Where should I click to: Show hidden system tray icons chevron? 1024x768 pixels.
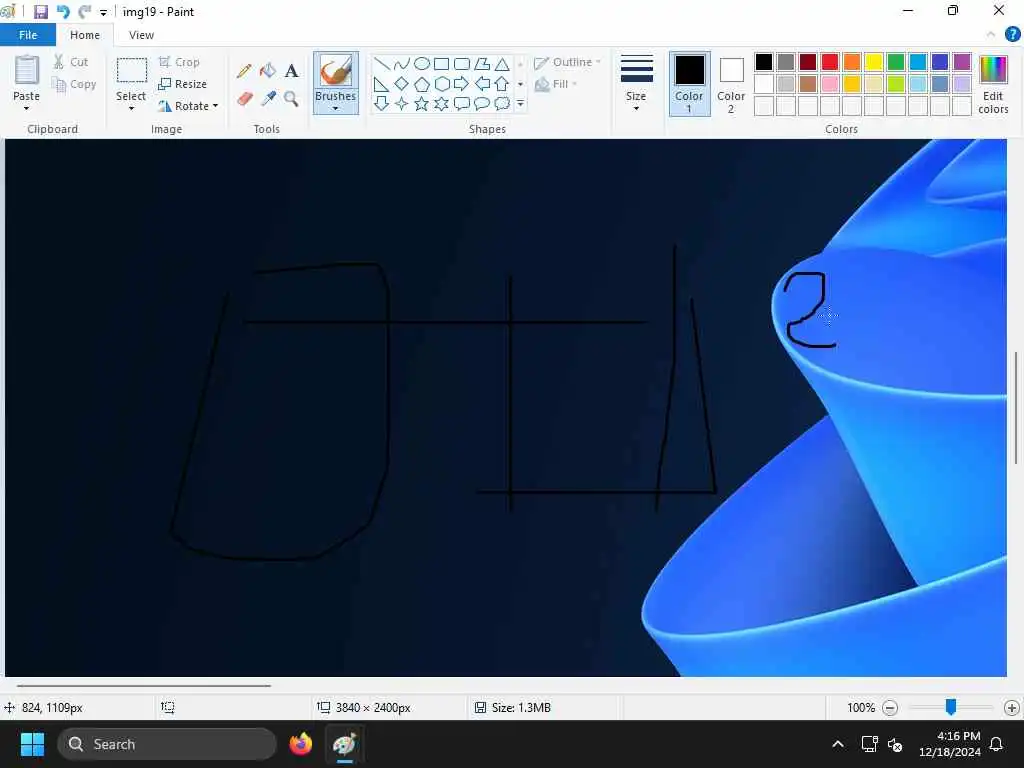click(x=838, y=744)
